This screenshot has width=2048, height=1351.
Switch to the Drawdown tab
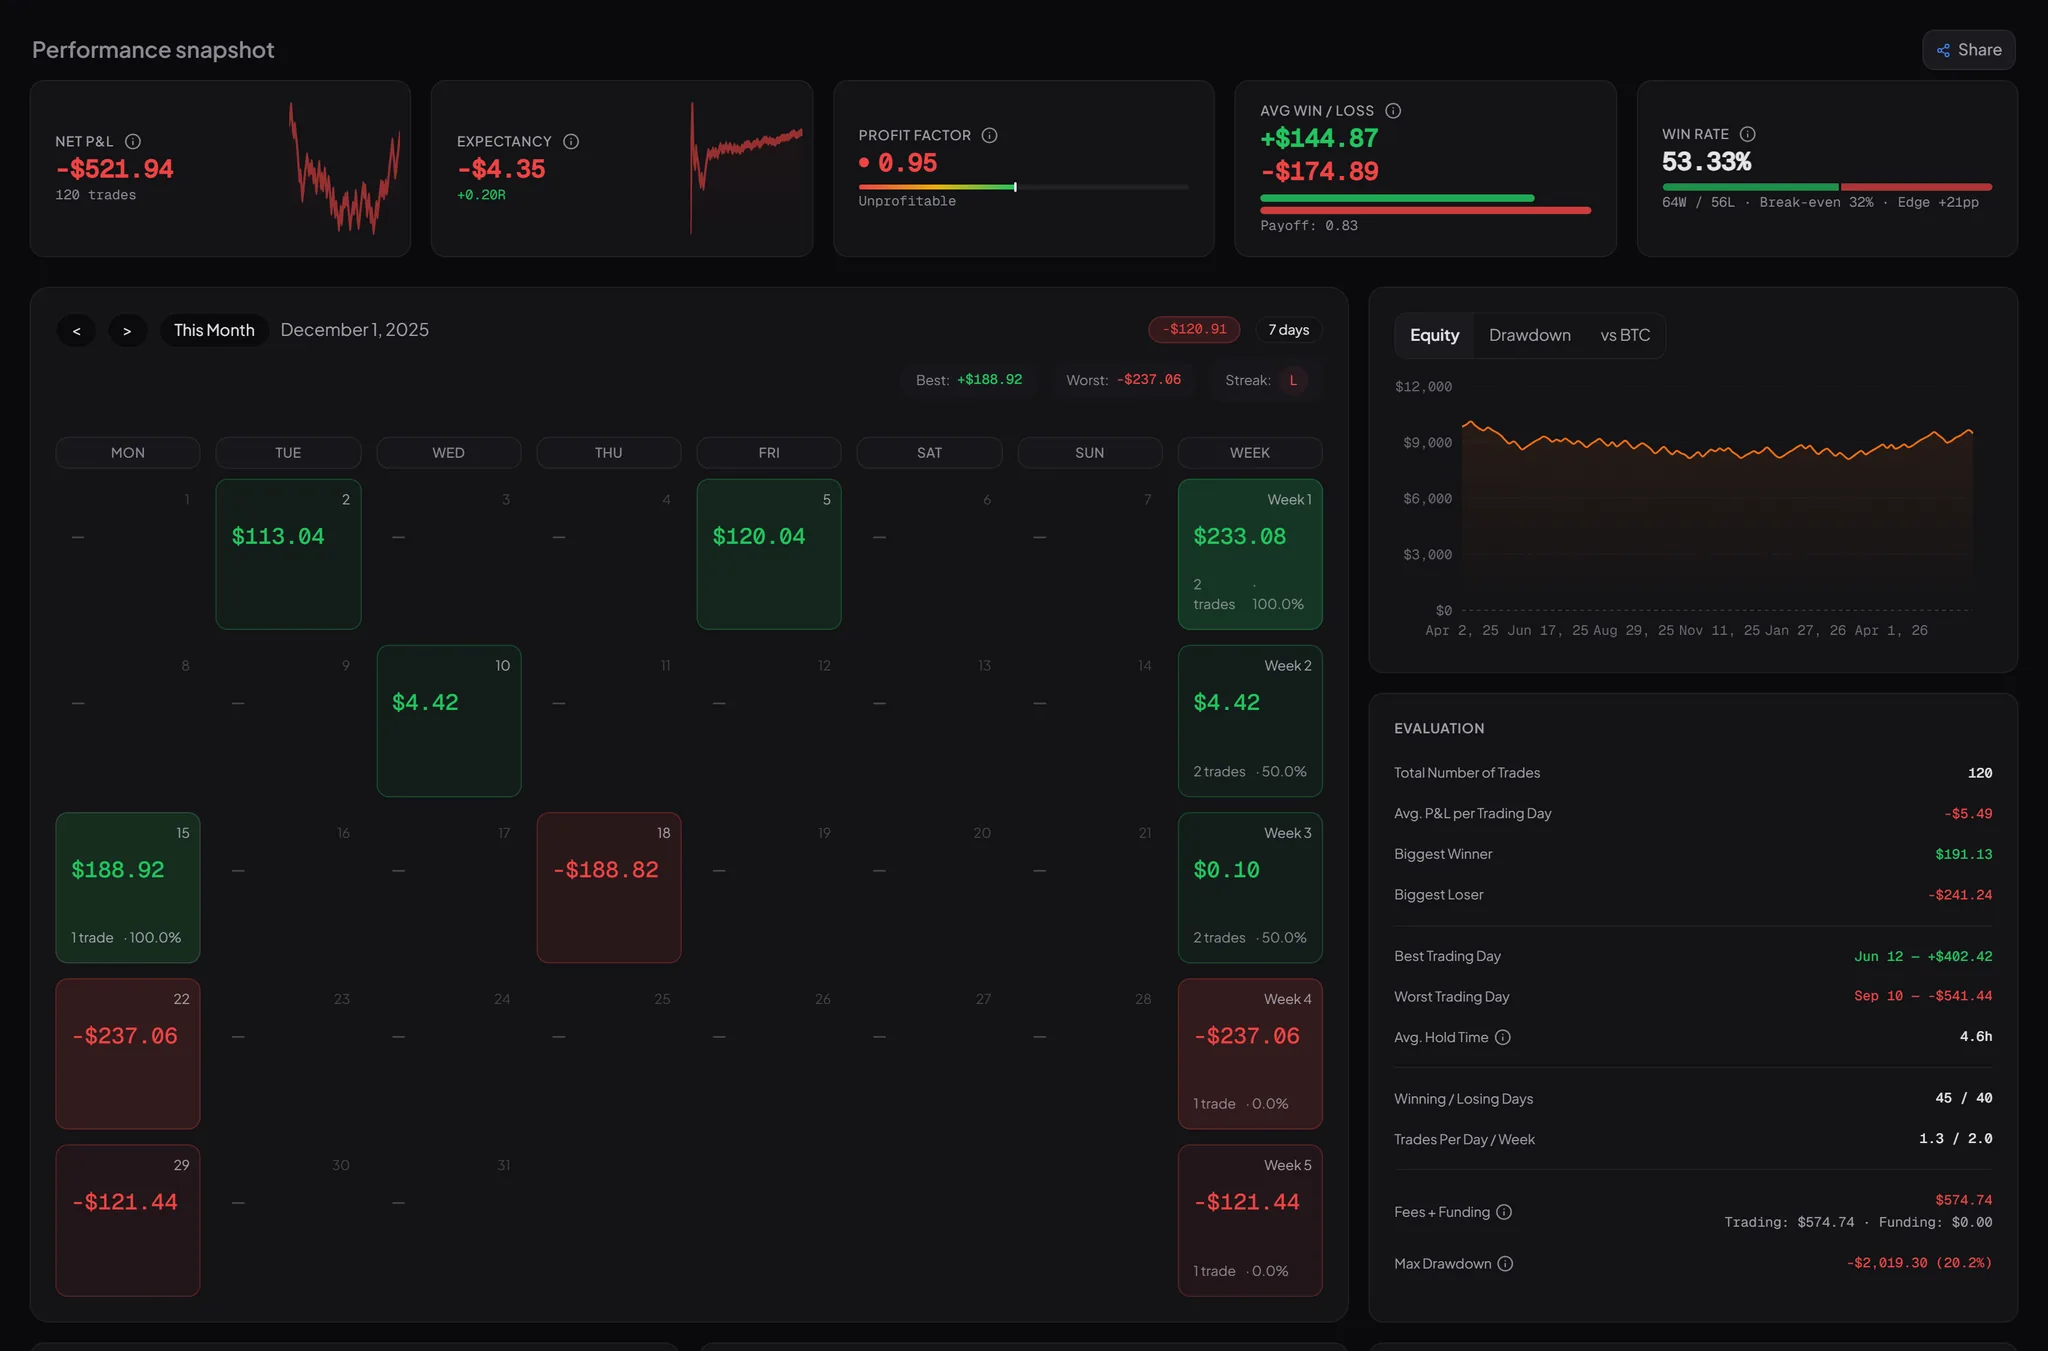(1529, 335)
